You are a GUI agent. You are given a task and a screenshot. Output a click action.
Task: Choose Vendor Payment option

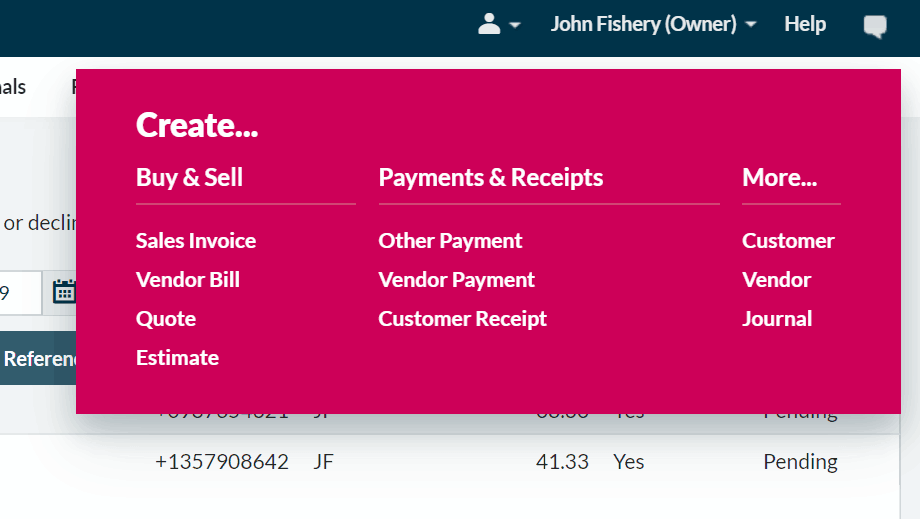click(x=456, y=280)
